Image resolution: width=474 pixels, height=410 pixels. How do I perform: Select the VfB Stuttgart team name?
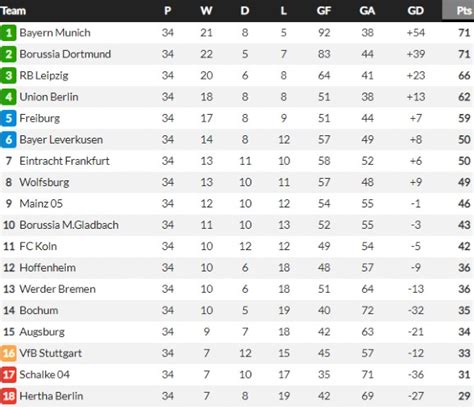pyautogui.click(x=50, y=353)
